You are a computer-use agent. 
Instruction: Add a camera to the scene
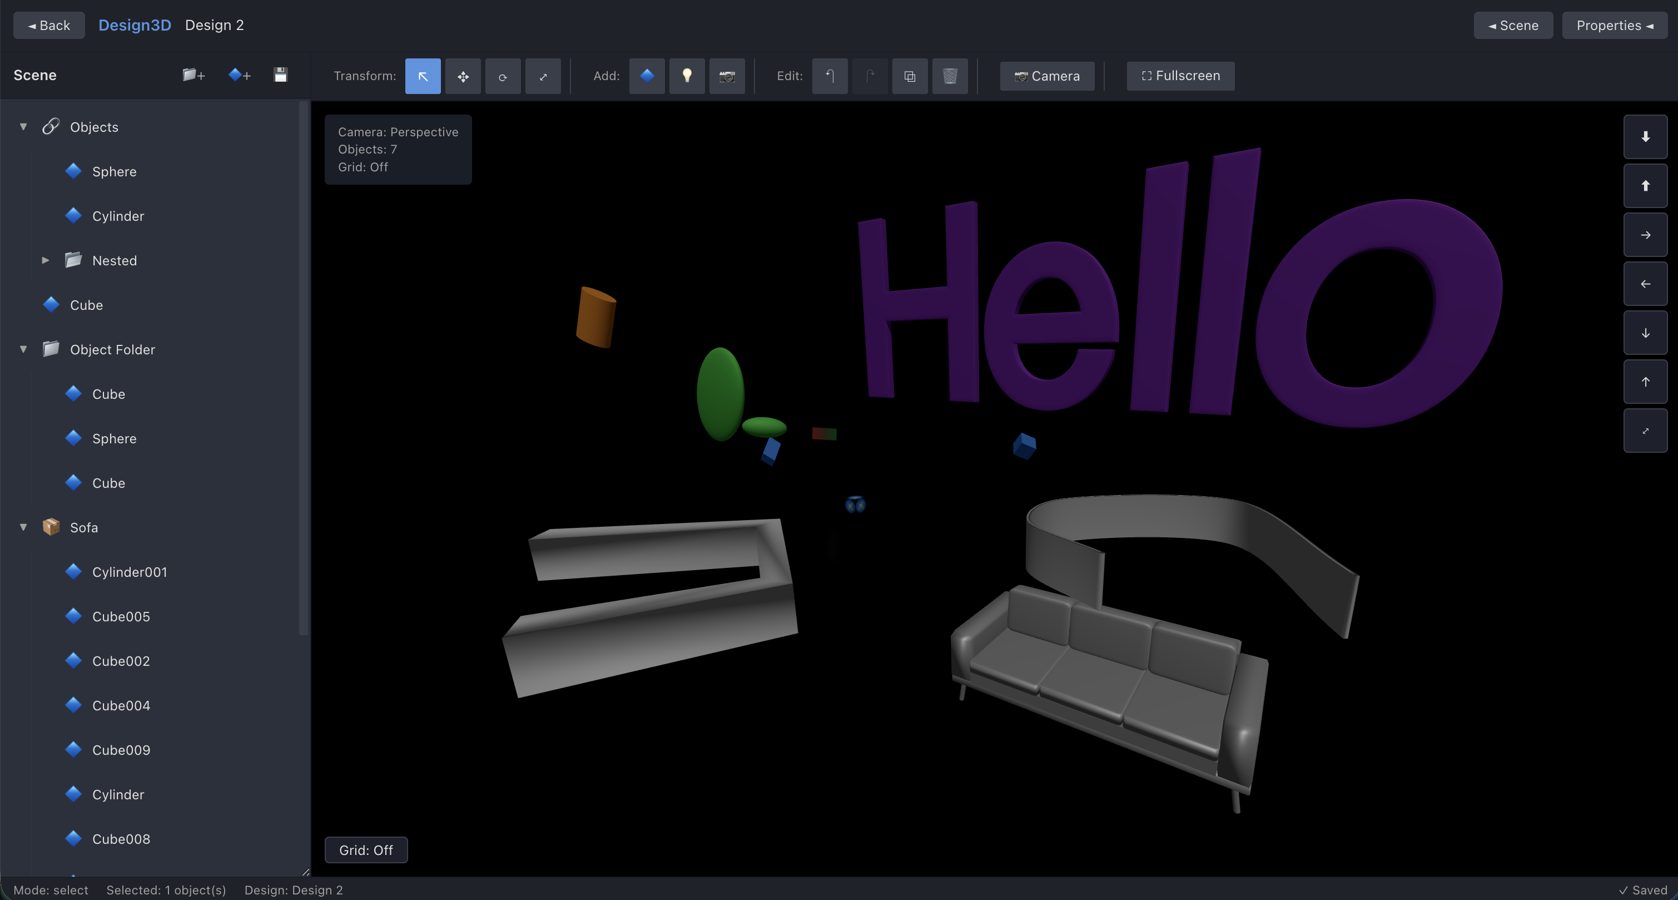click(x=728, y=76)
